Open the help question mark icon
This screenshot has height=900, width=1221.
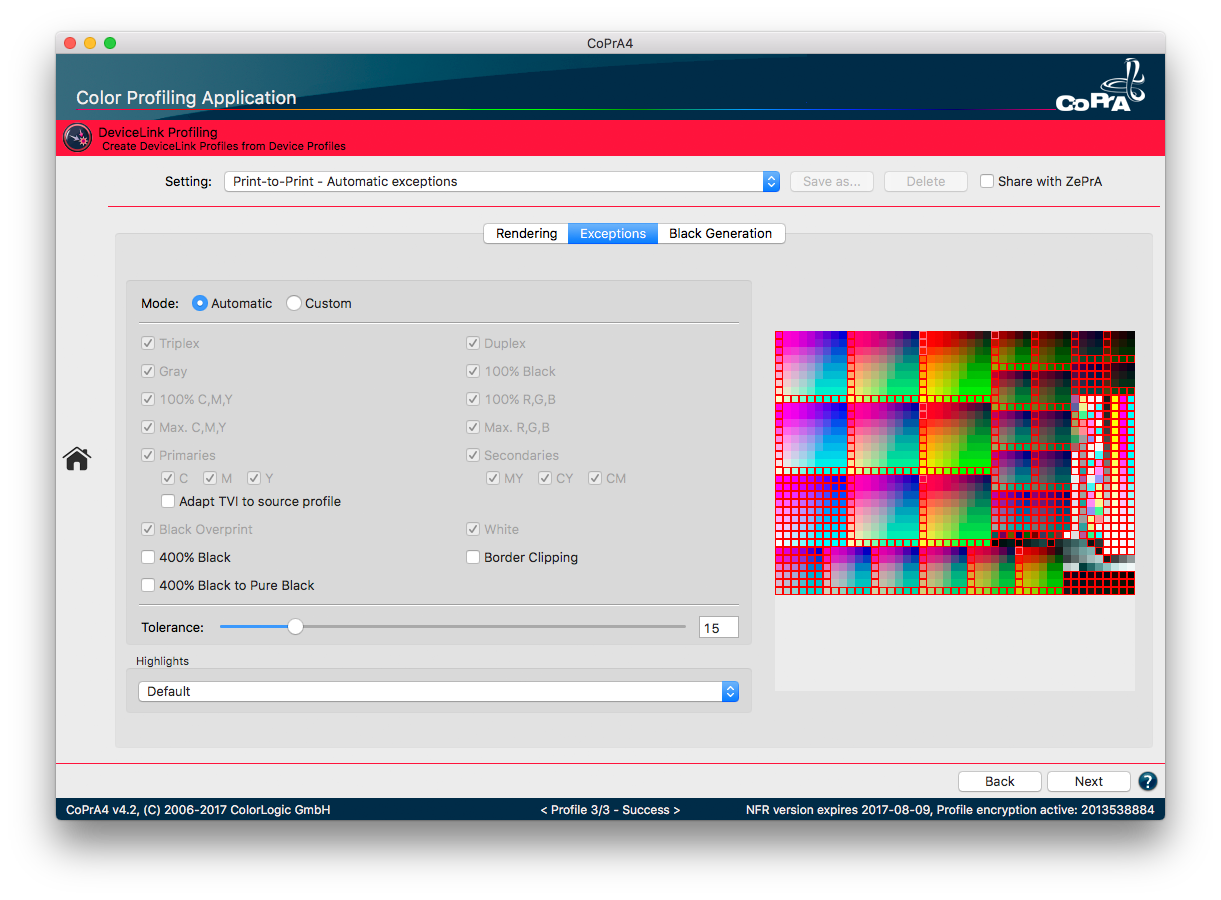coord(1148,781)
